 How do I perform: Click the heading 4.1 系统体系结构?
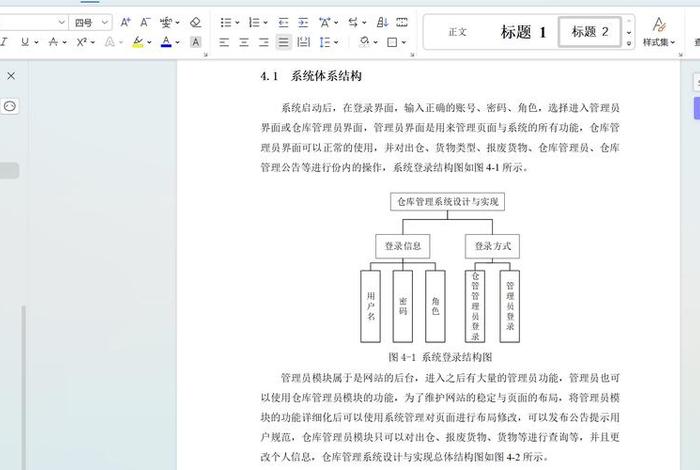311,76
